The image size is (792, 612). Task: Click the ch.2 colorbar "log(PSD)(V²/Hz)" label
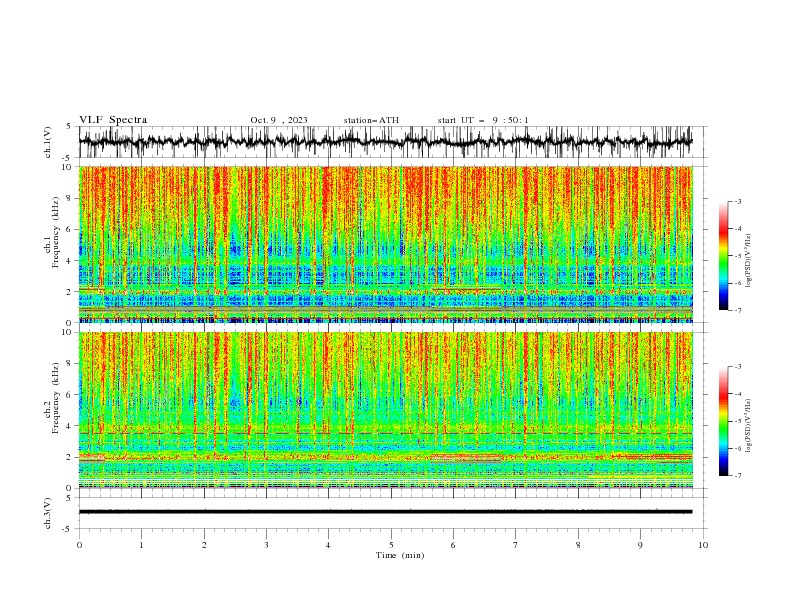pyautogui.click(x=749, y=426)
